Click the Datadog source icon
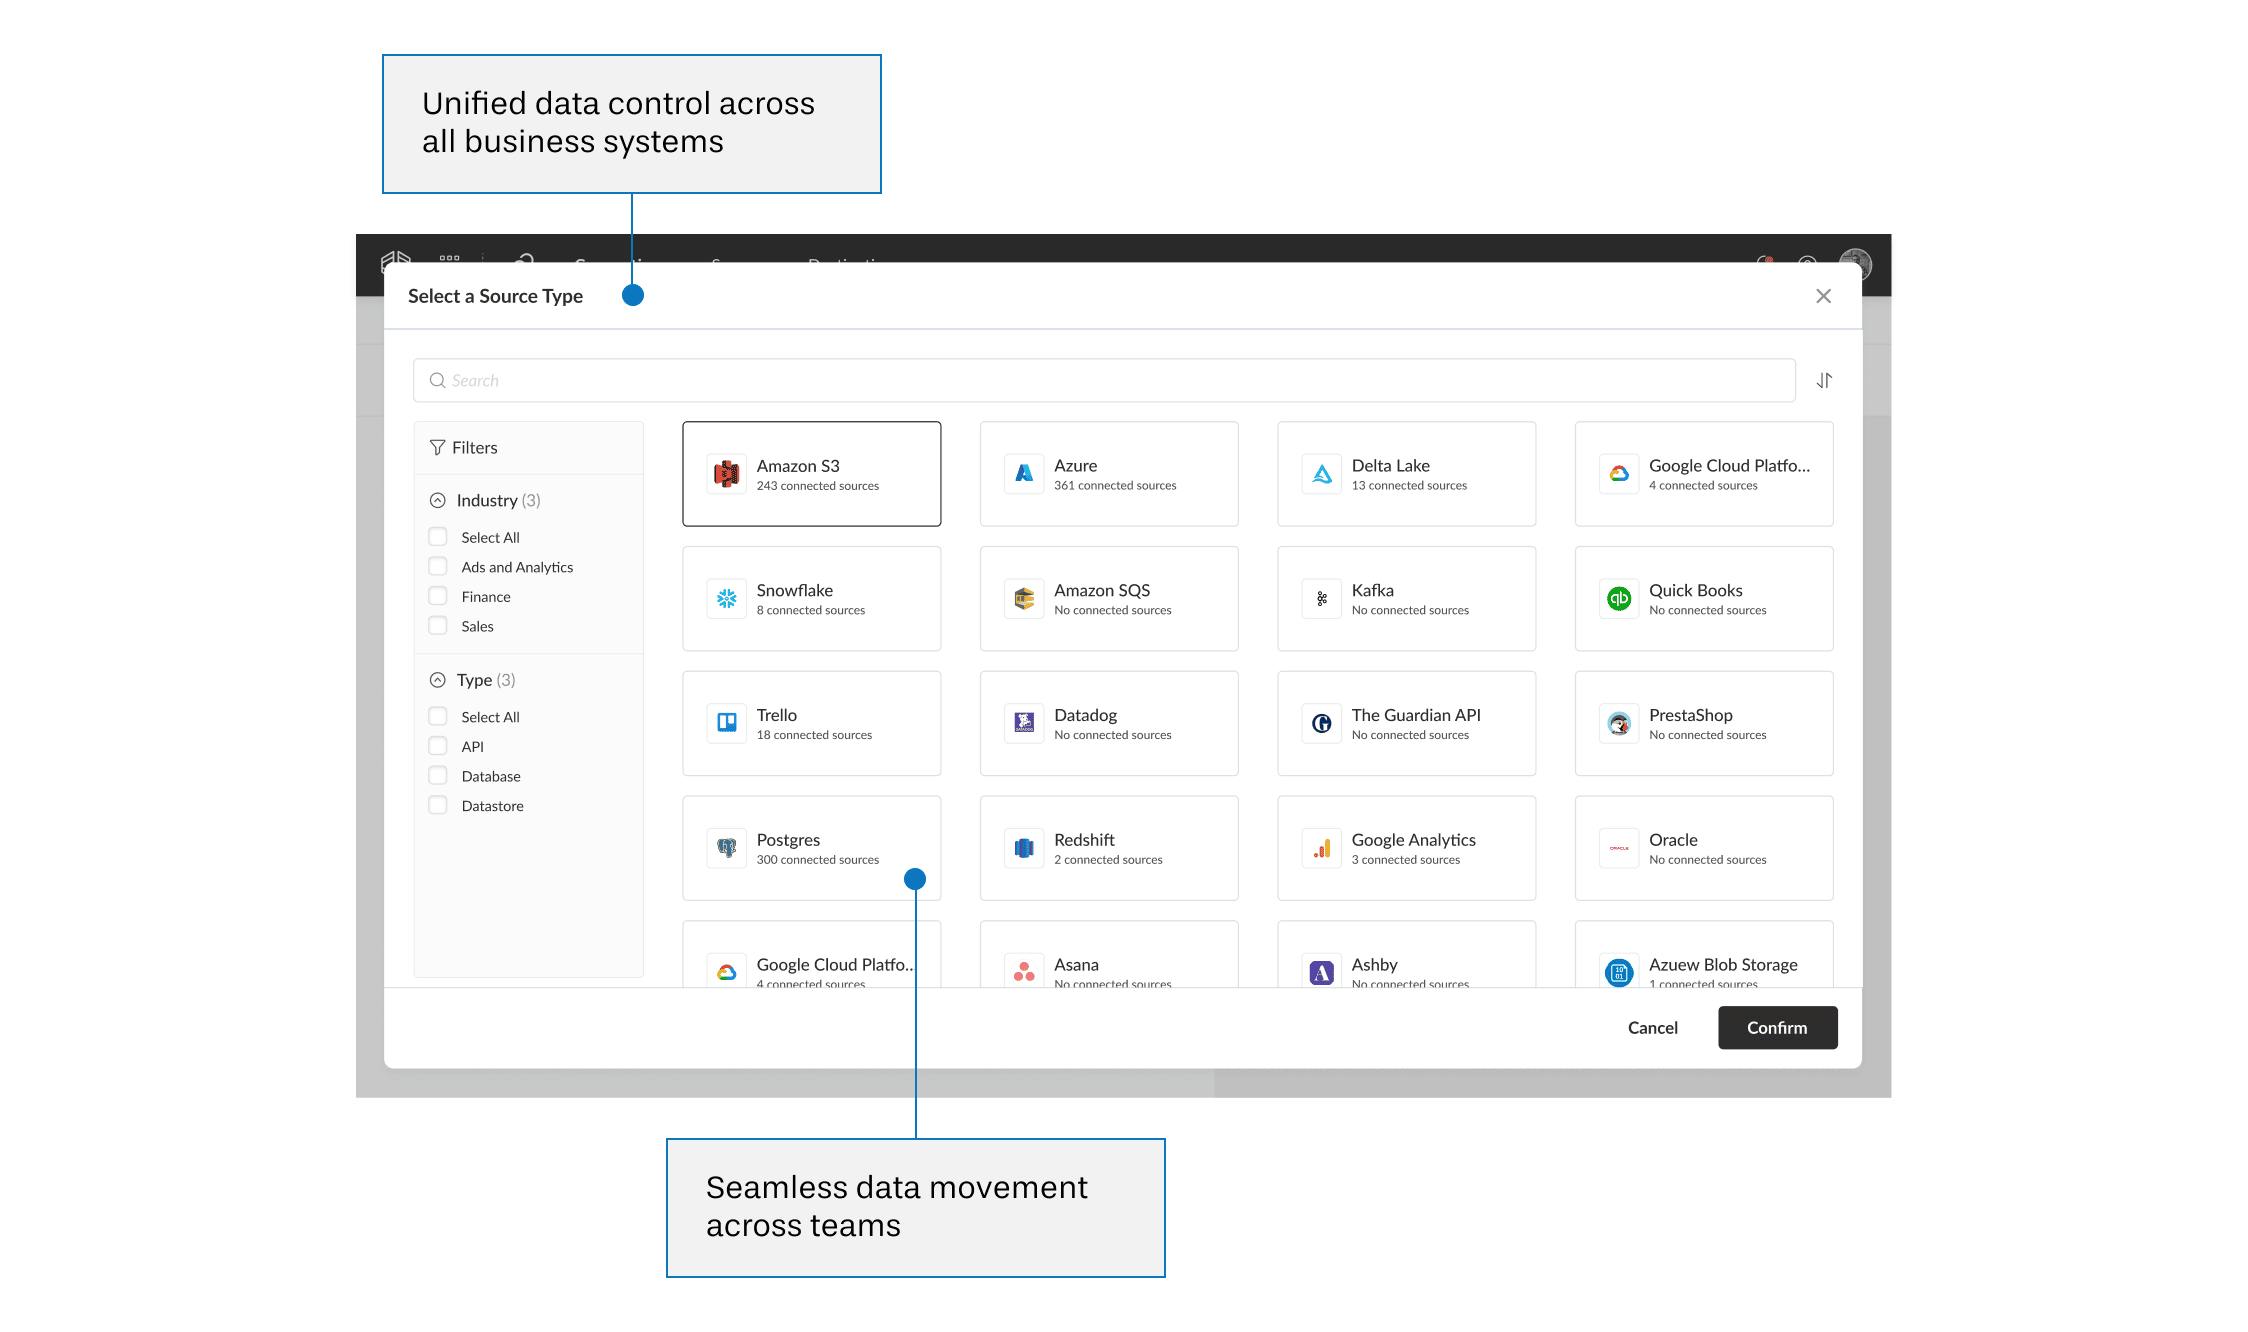This screenshot has width=2248, height=1332. (x=1023, y=723)
